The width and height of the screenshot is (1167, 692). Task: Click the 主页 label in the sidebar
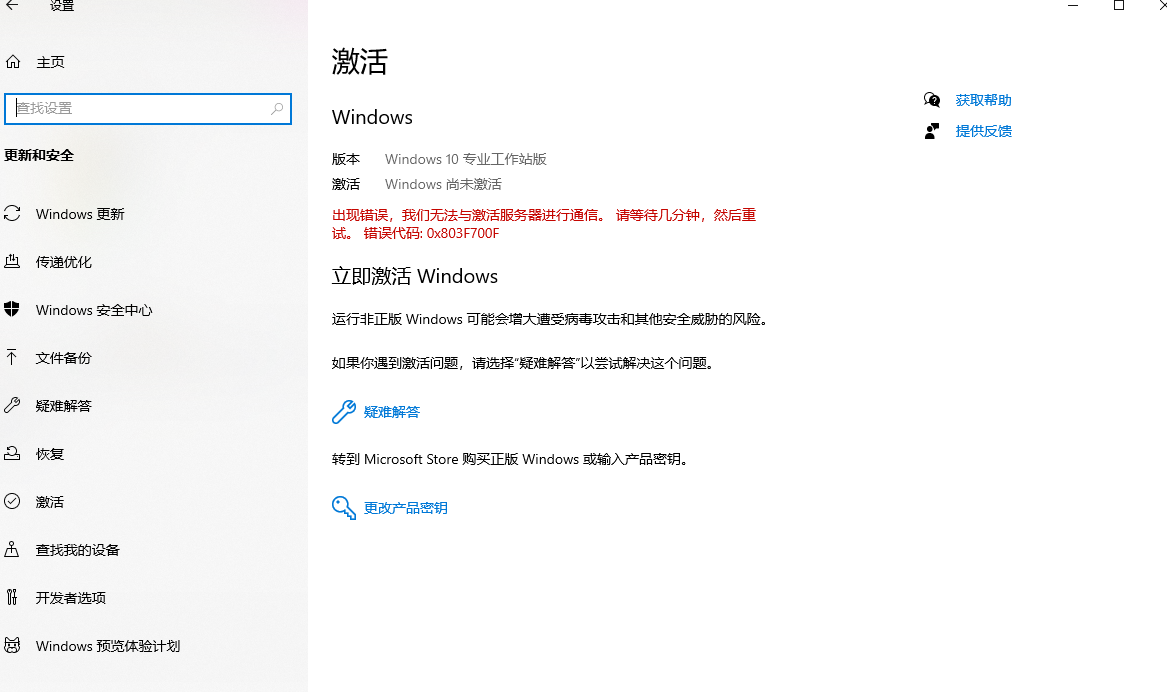(x=51, y=63)
